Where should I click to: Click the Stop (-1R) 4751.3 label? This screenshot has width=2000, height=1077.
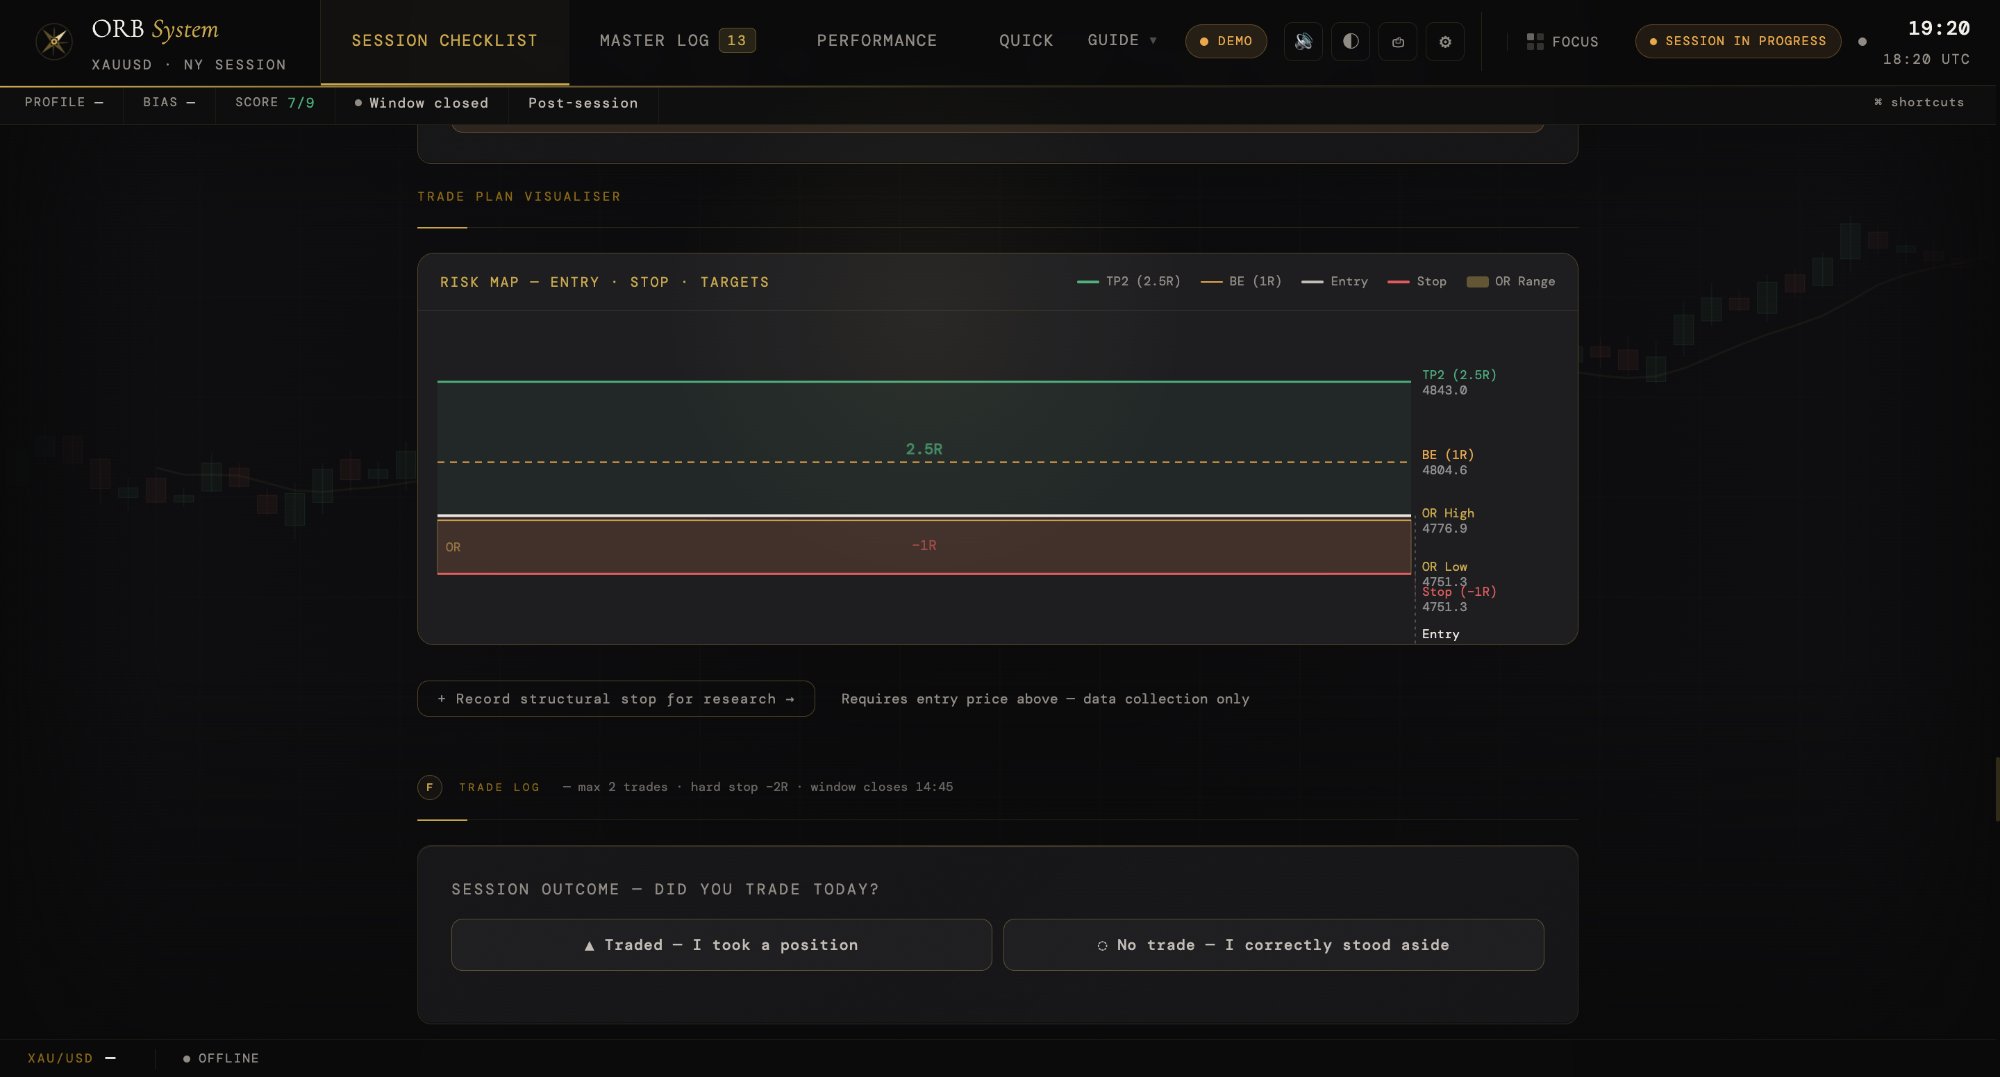(1459, 599)
